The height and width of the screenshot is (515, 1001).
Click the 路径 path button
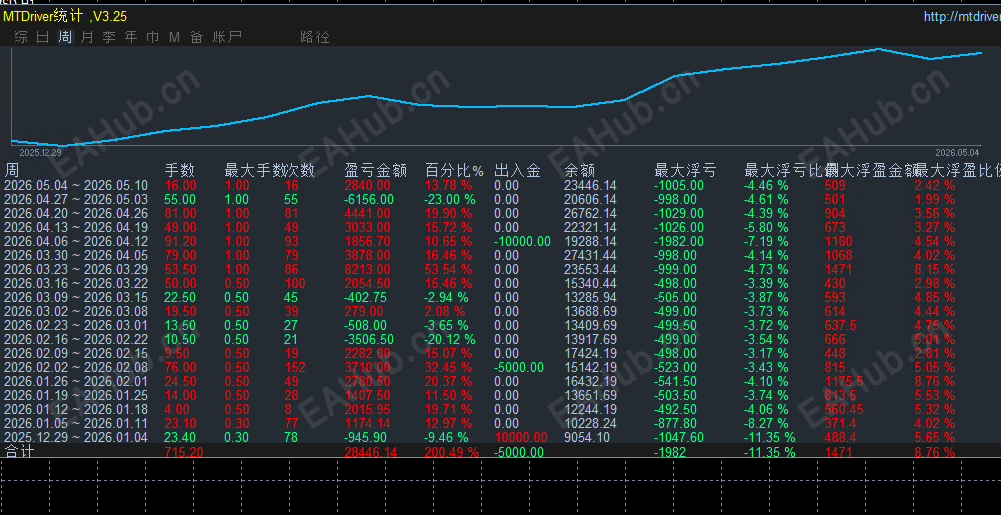click(315, 37)
